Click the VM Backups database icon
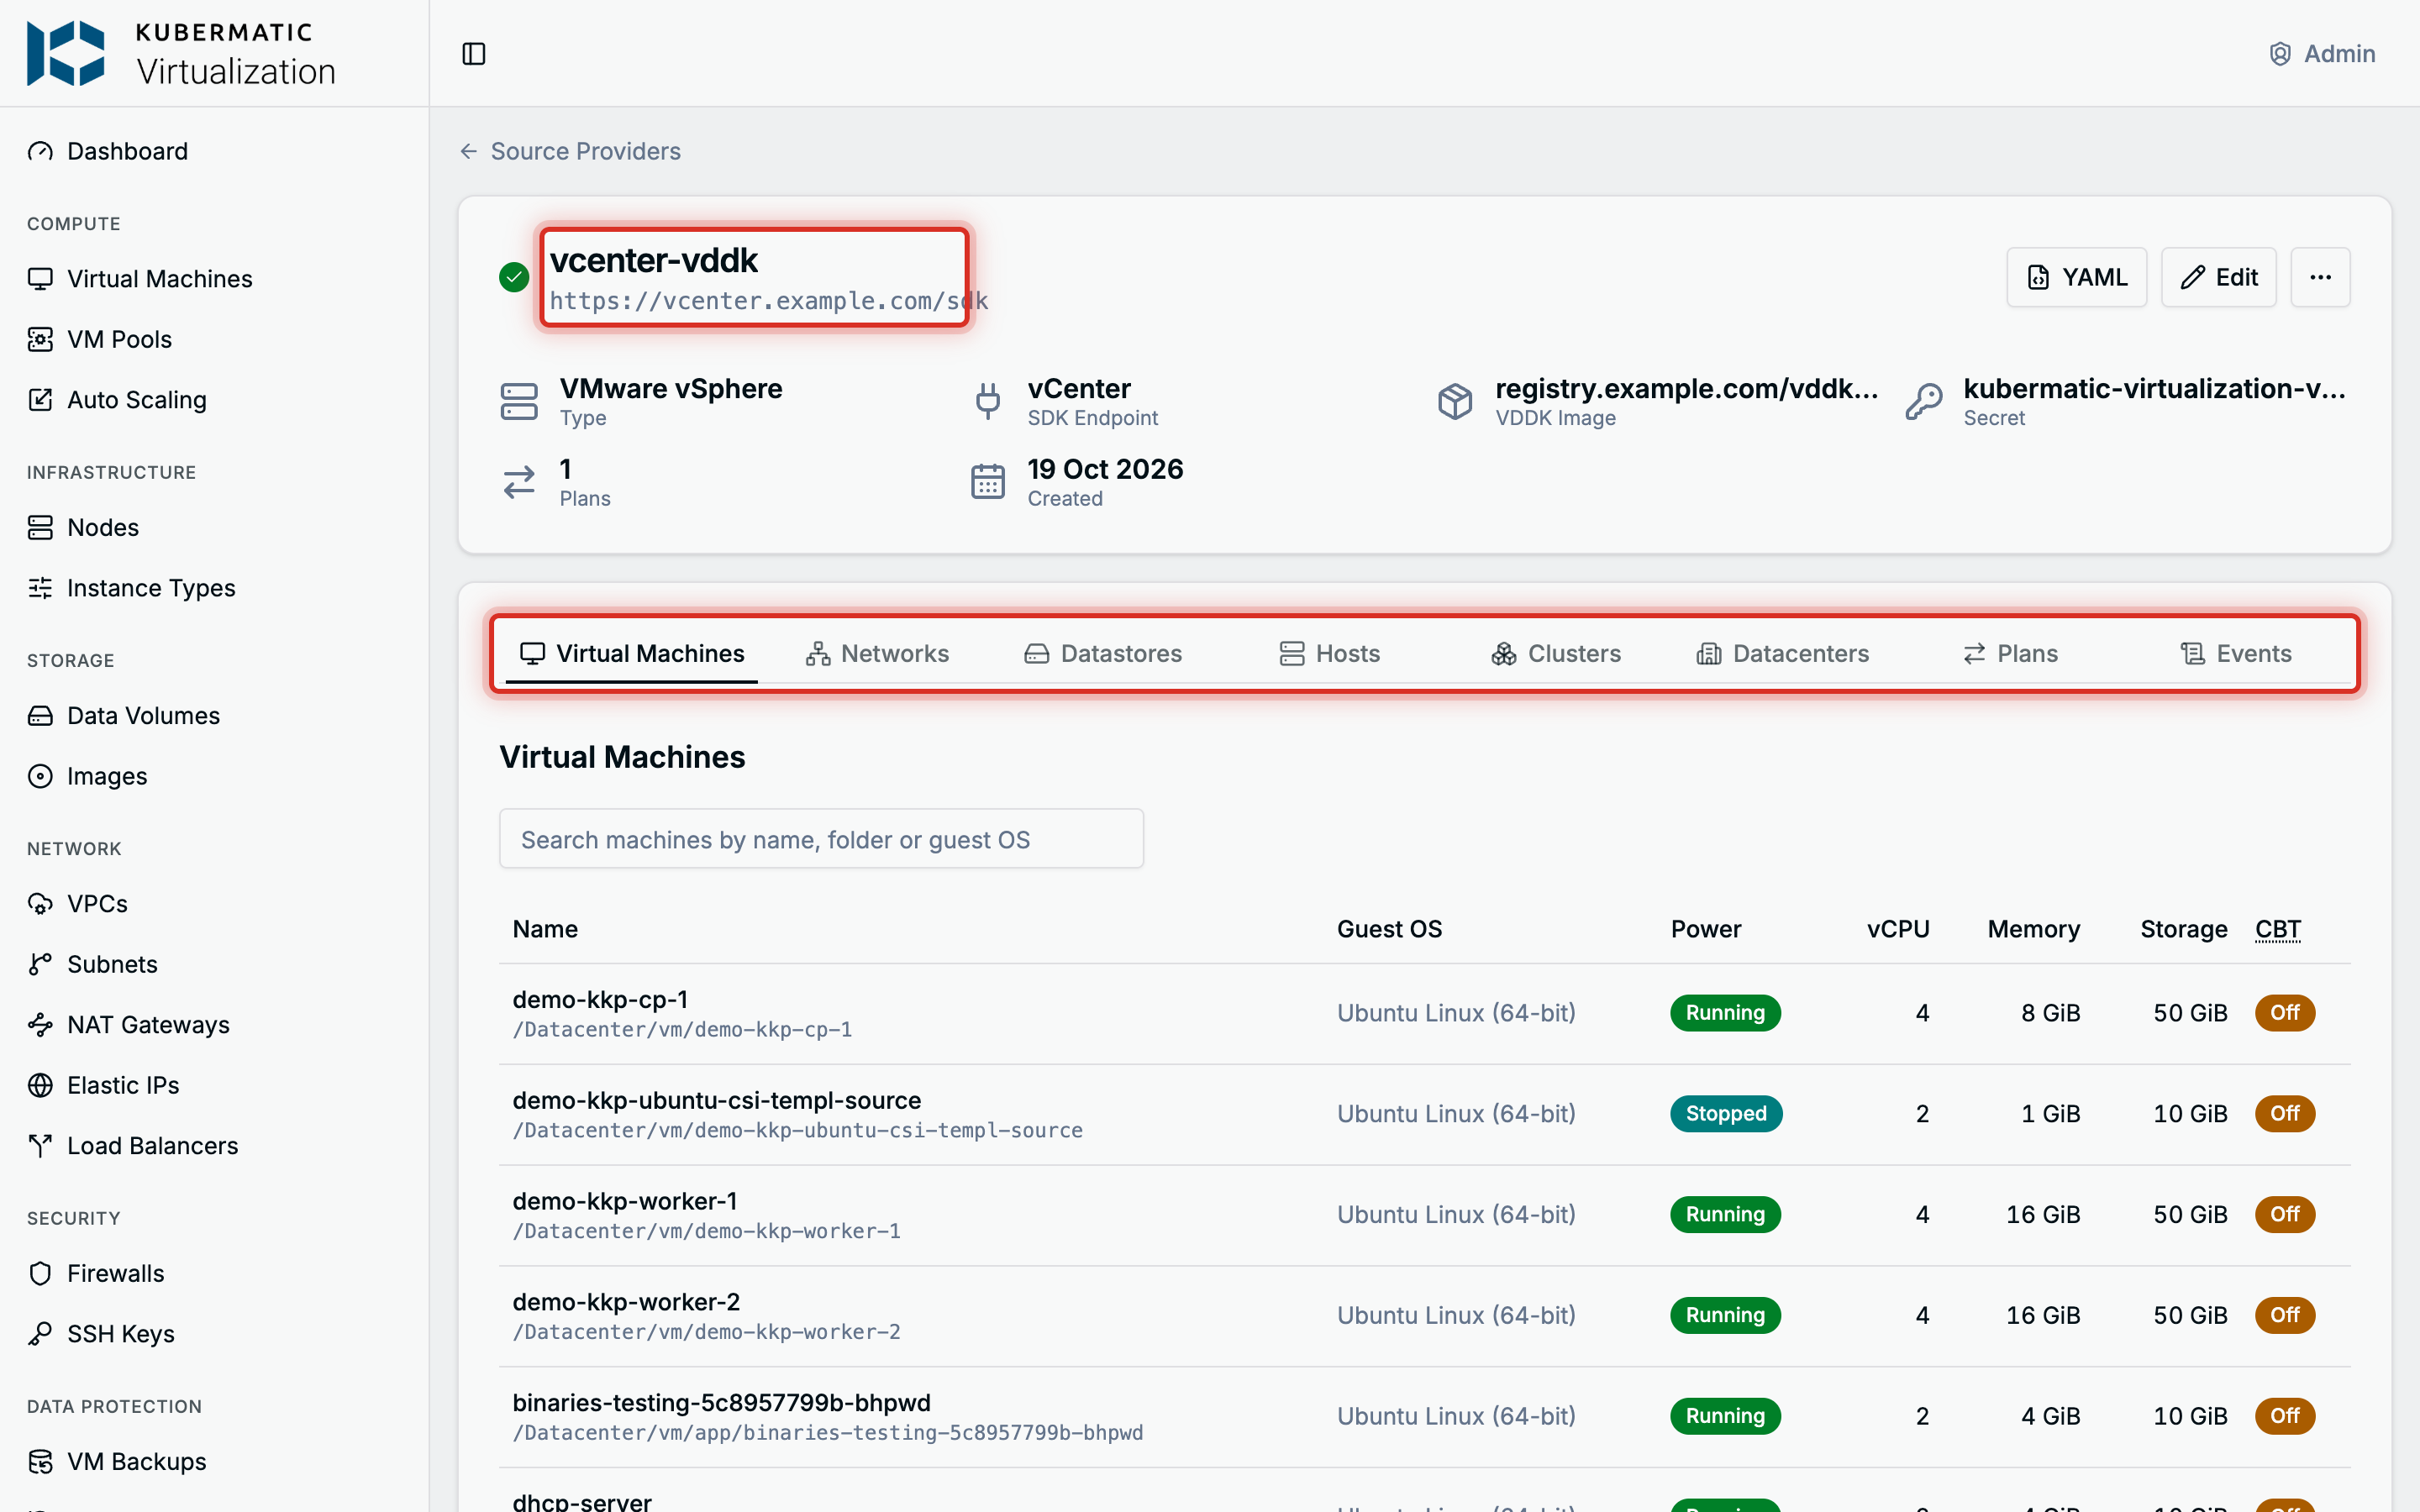This screenshot has height=1512, width=2420. pyautogui.click(x=40, y=1462)
